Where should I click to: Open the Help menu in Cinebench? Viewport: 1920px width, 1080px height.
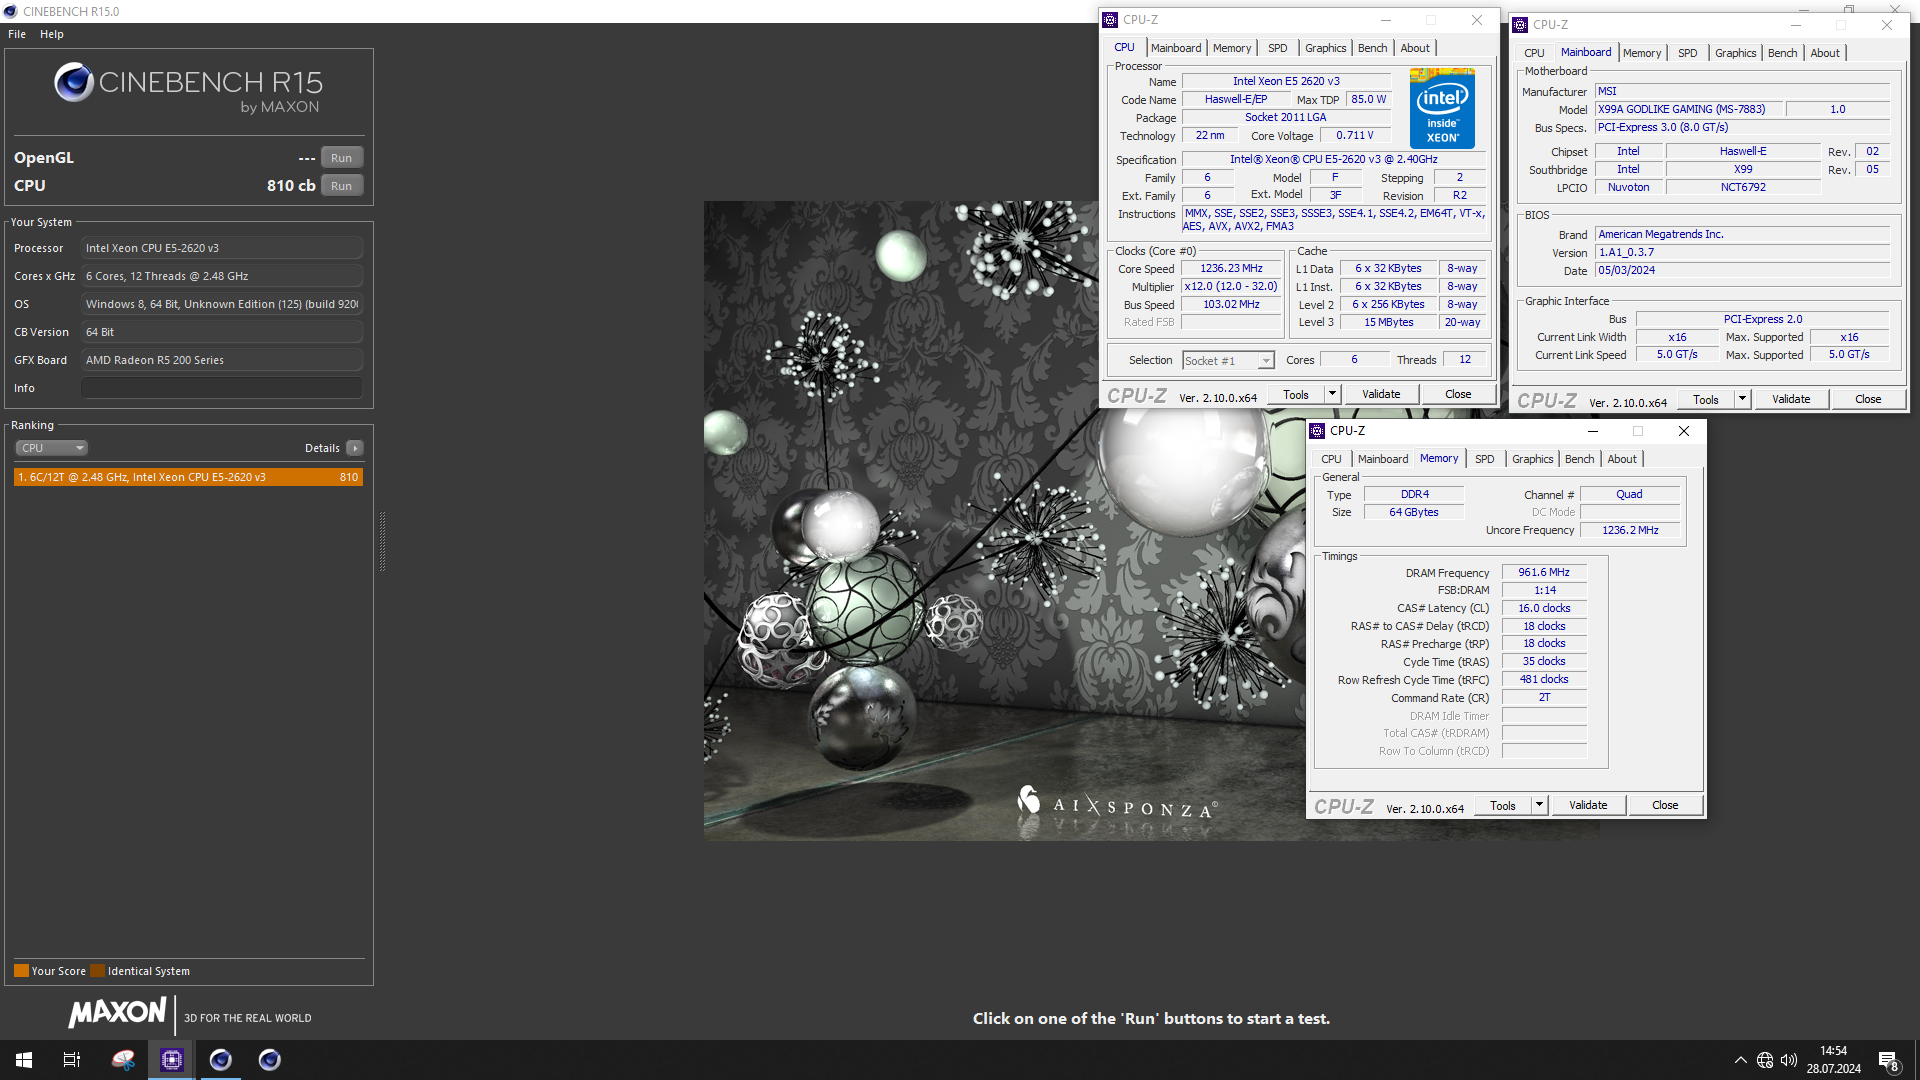52,34
